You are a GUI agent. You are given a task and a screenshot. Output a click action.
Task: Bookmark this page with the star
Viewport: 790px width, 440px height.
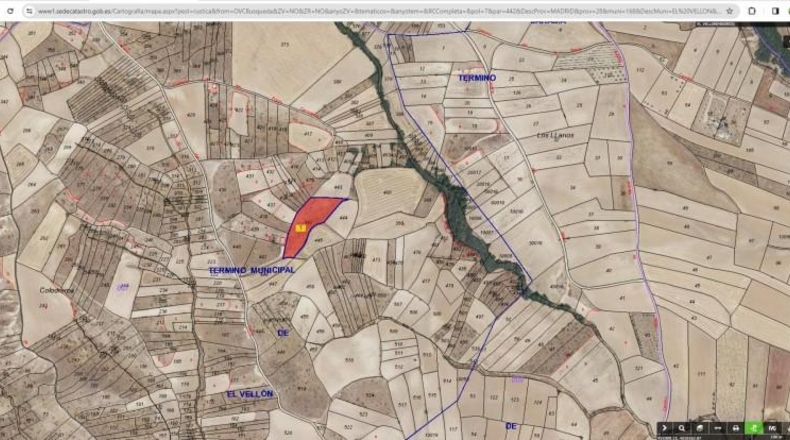729,11
